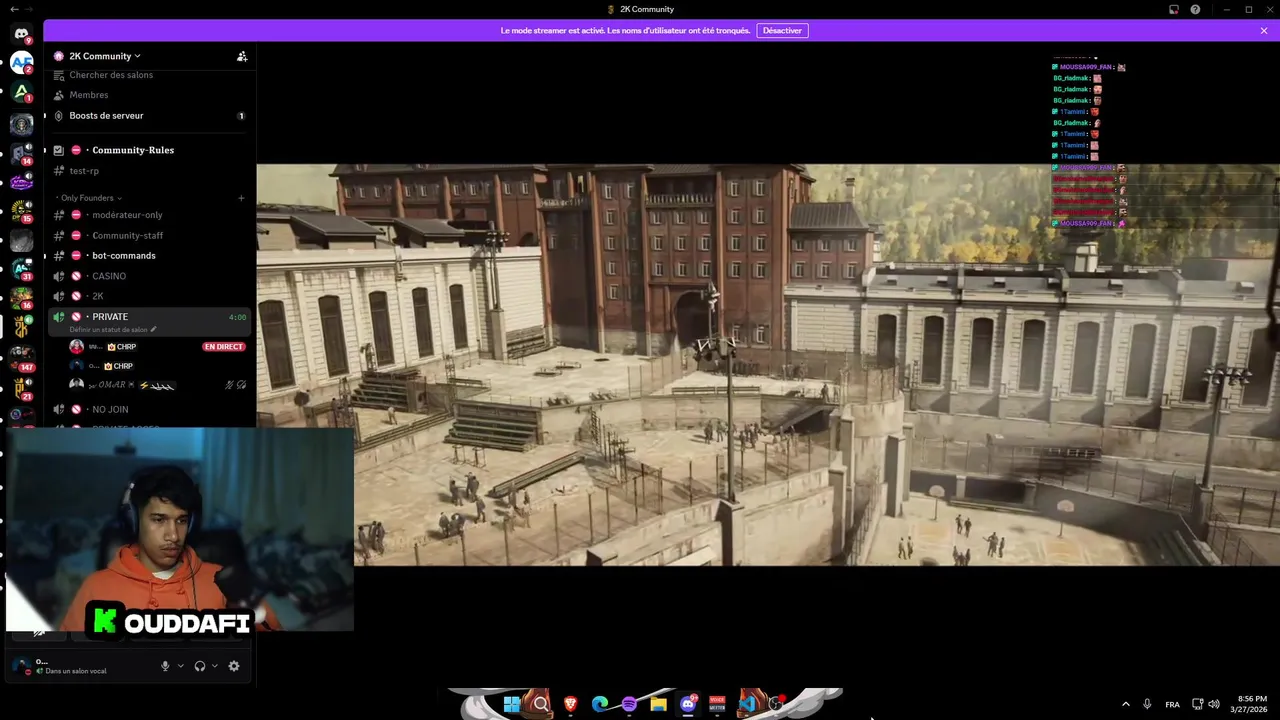Image resolution: width=1280 pixels, height=720 pixels.
Task: Toggle microphone mute in user panel
Action: click(x=165, y=666)
